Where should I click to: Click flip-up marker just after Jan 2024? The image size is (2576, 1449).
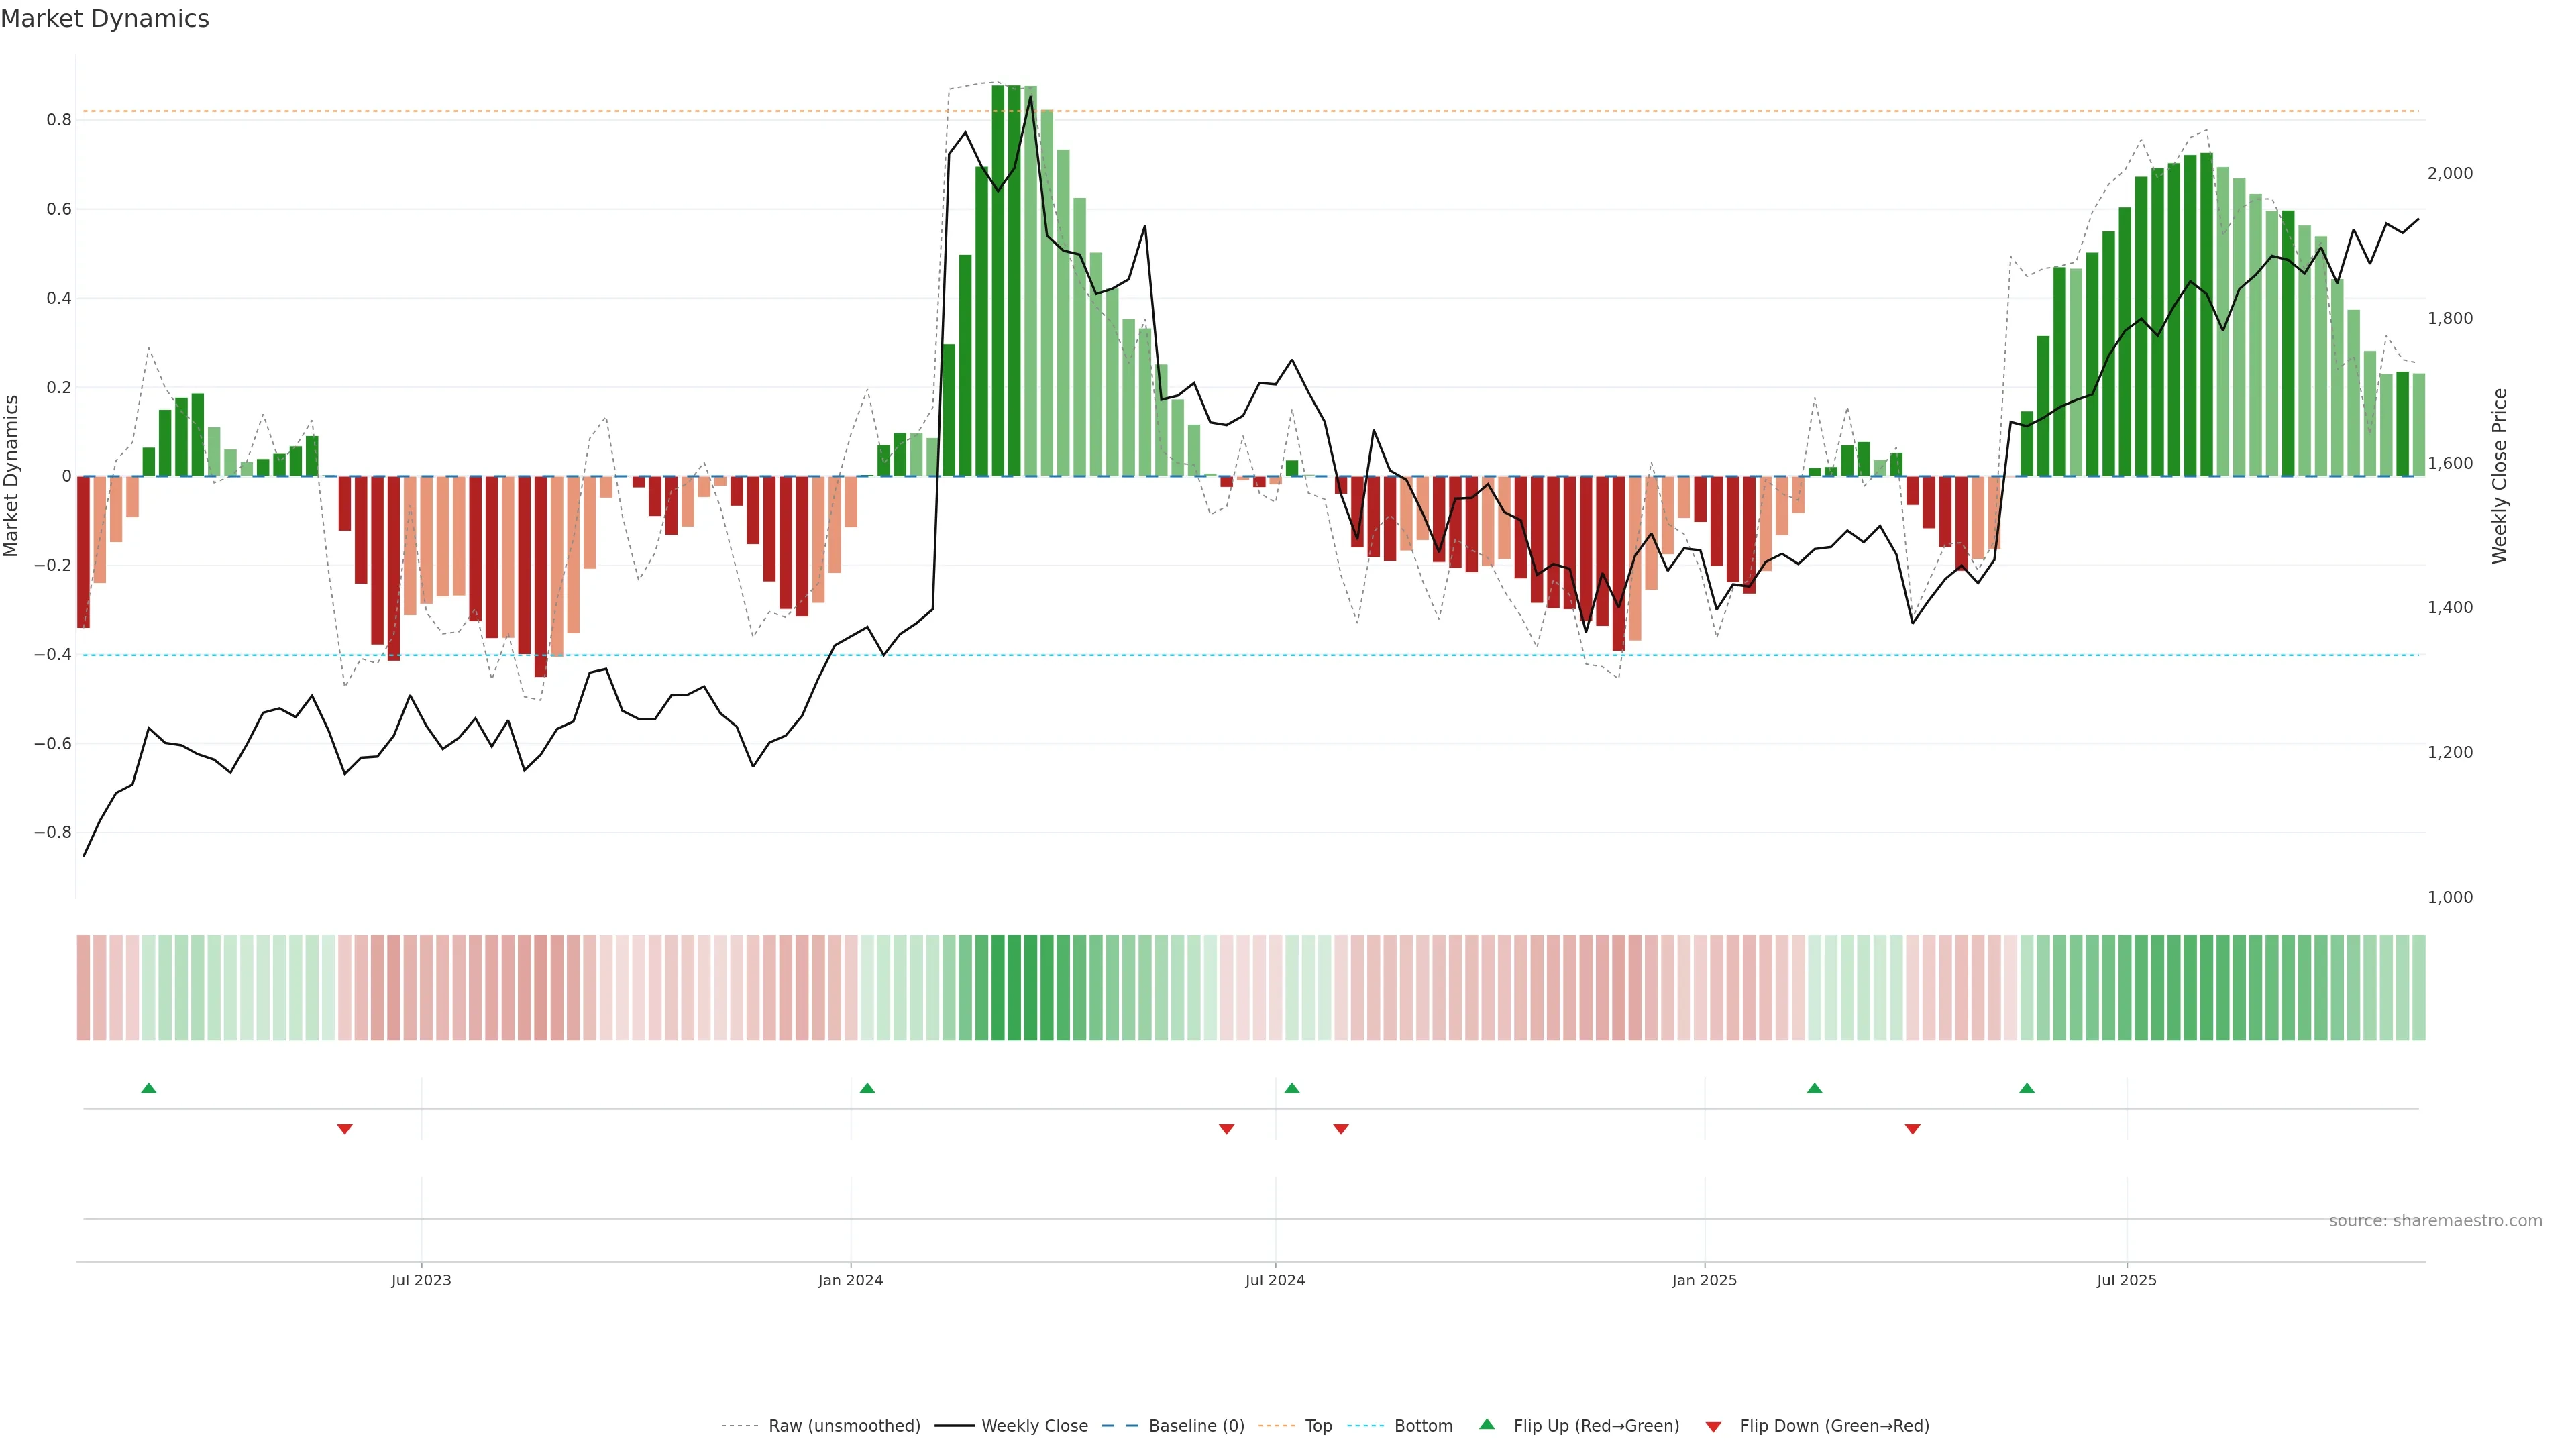pos(867,1088)
